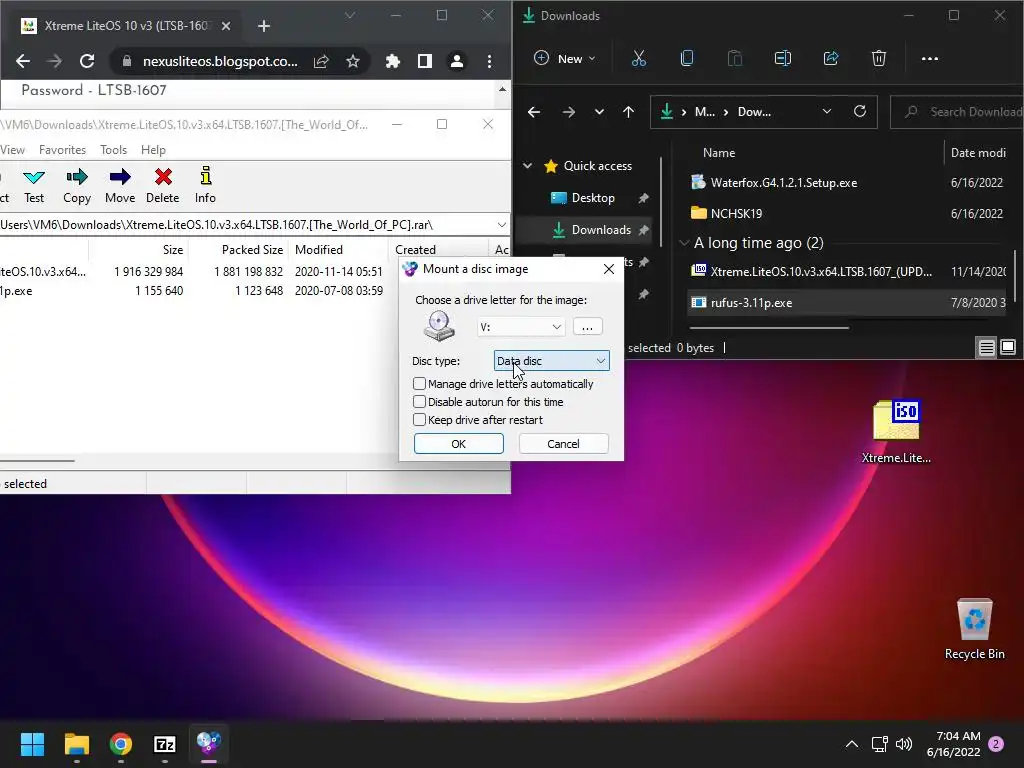Click trash Delete icon in Explorer command bar

[878, 59]
